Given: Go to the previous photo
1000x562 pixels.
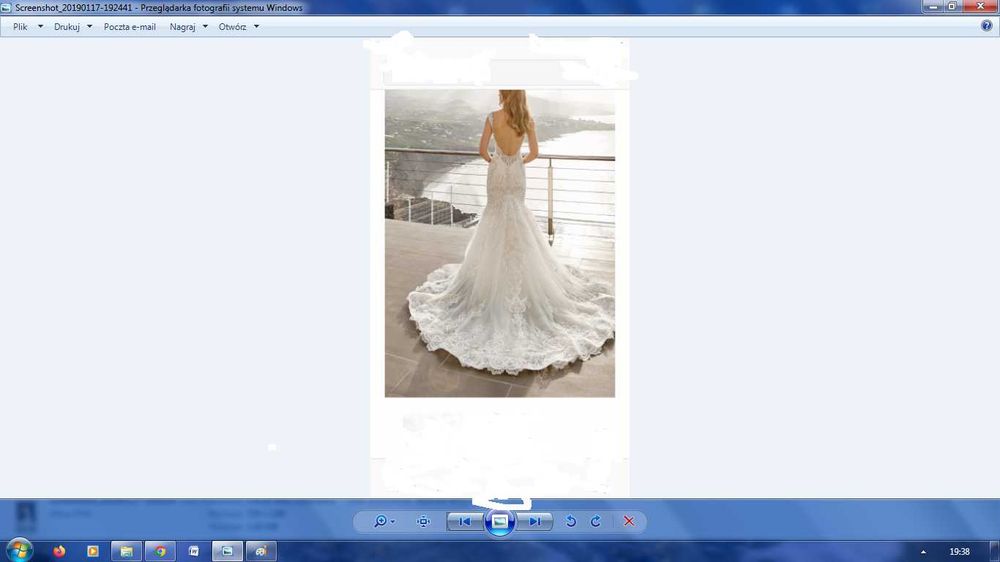Looking at the screenshot, I should [x=465, y=522].
